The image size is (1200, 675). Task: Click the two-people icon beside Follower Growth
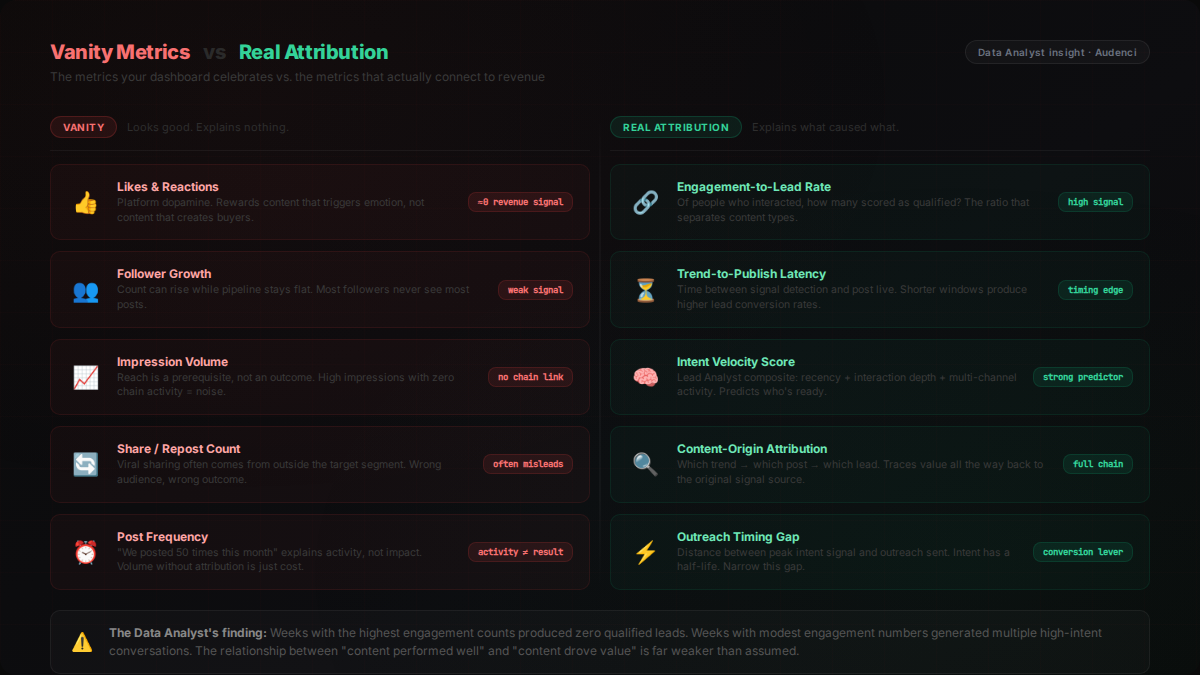85,291
